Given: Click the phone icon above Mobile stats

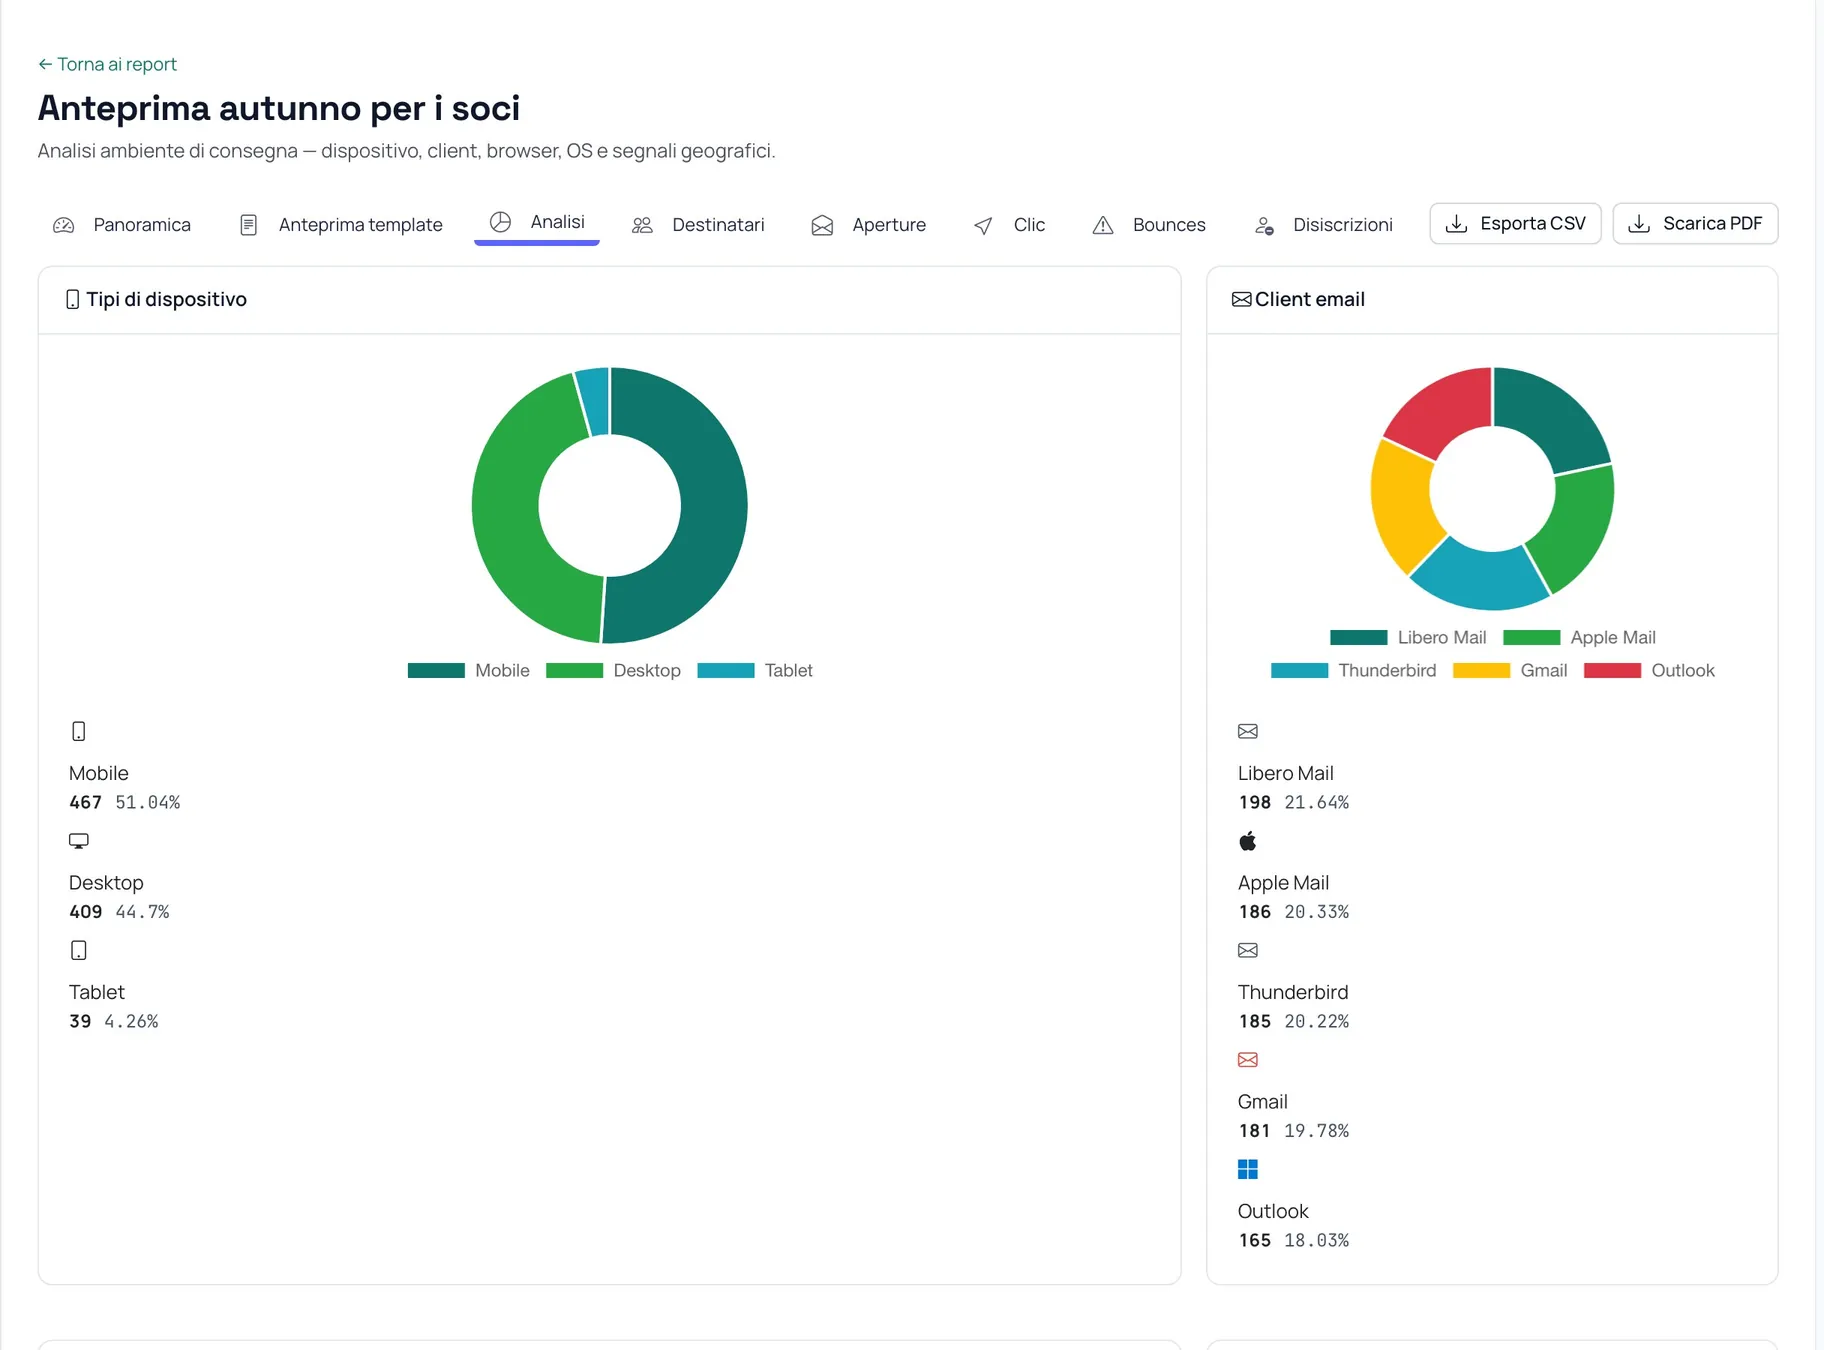Looking at the screenshot, I should pyautogui.click(x=79, y=731).
